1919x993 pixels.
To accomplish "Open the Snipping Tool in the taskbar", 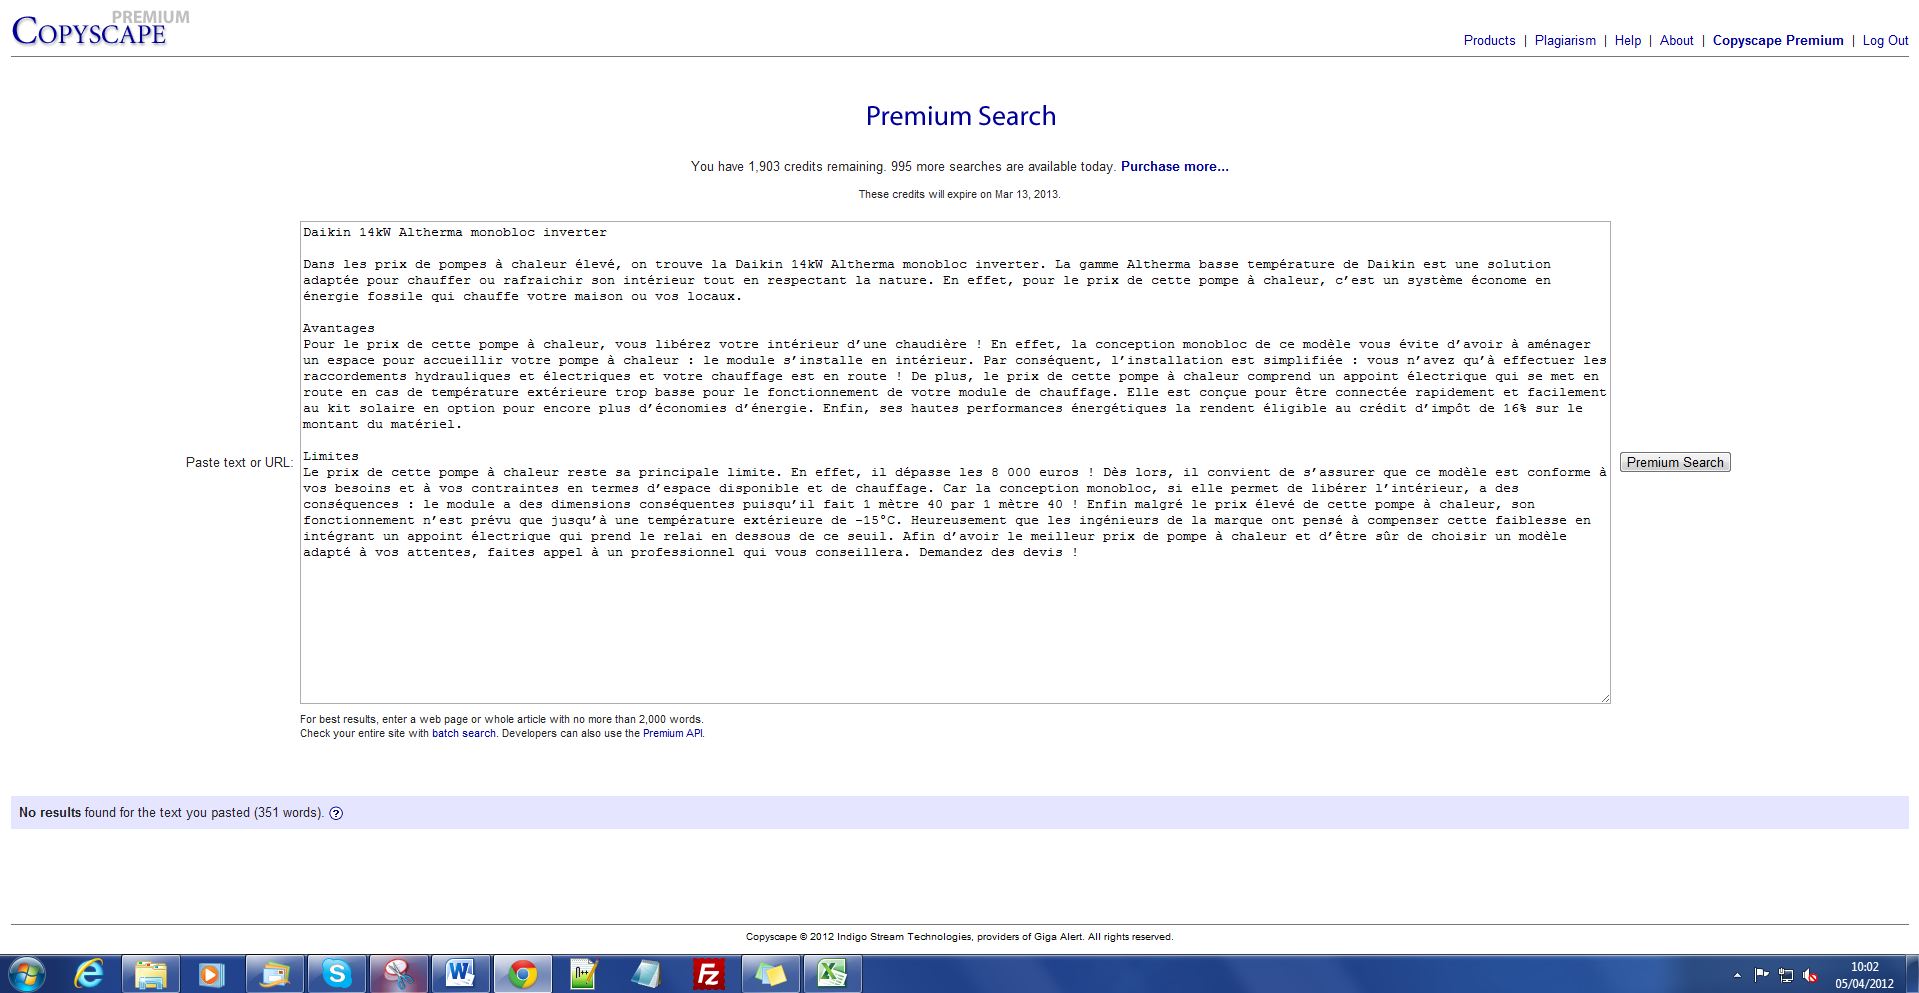I will tap(398, 973).
